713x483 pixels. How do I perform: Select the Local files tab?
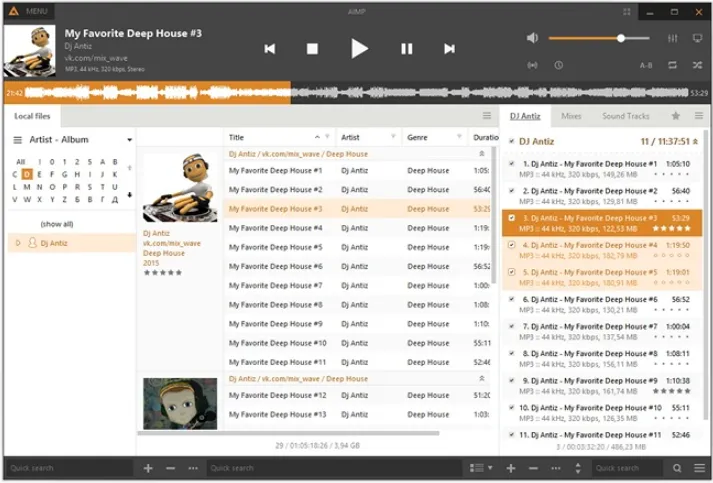tap(32, 116)
